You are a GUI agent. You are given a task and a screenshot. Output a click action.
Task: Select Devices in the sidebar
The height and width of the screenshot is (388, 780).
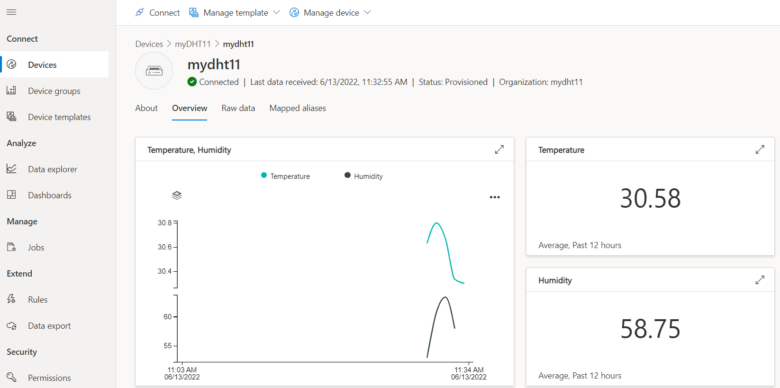coord(54,65)
